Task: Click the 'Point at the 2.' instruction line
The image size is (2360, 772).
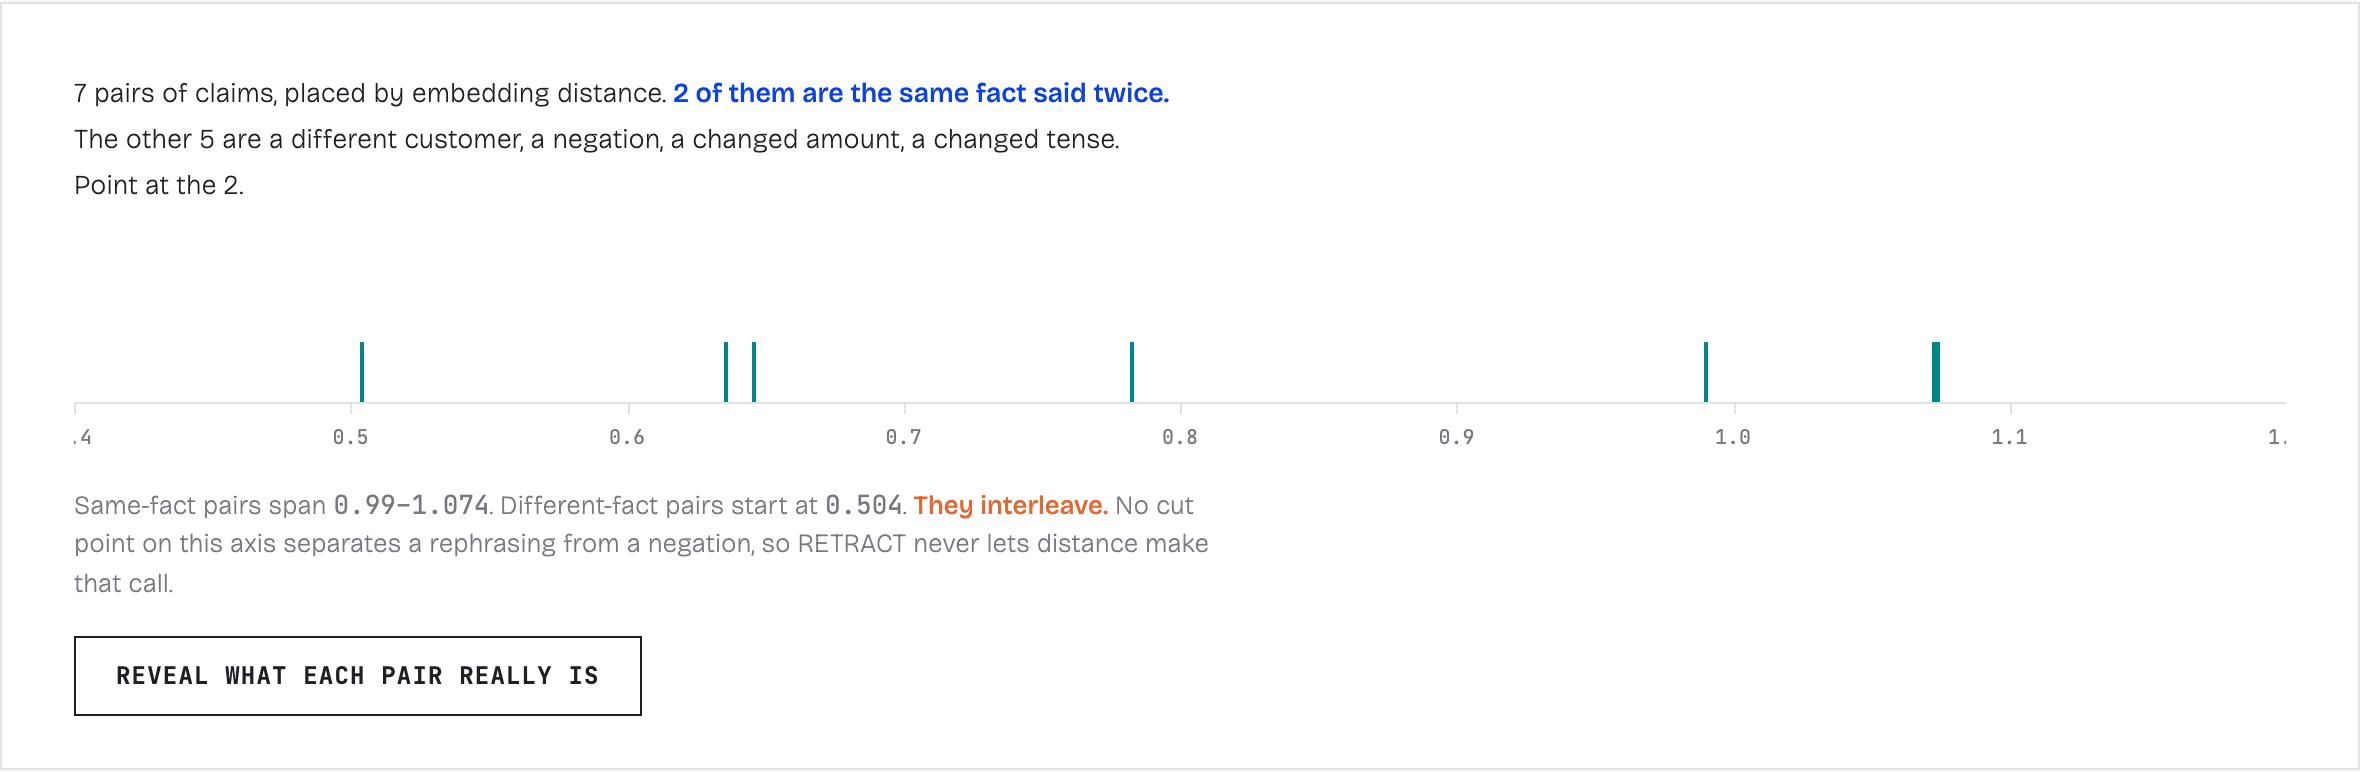Action: 159,185
